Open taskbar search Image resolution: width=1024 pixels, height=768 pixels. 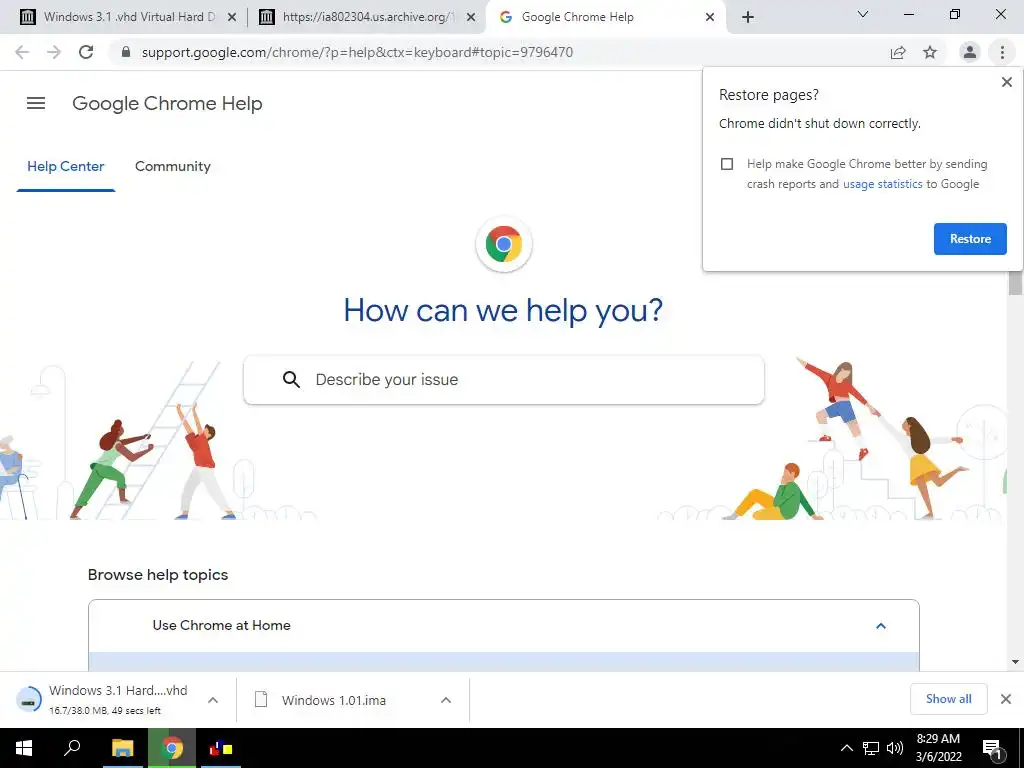tap(72, 748)
